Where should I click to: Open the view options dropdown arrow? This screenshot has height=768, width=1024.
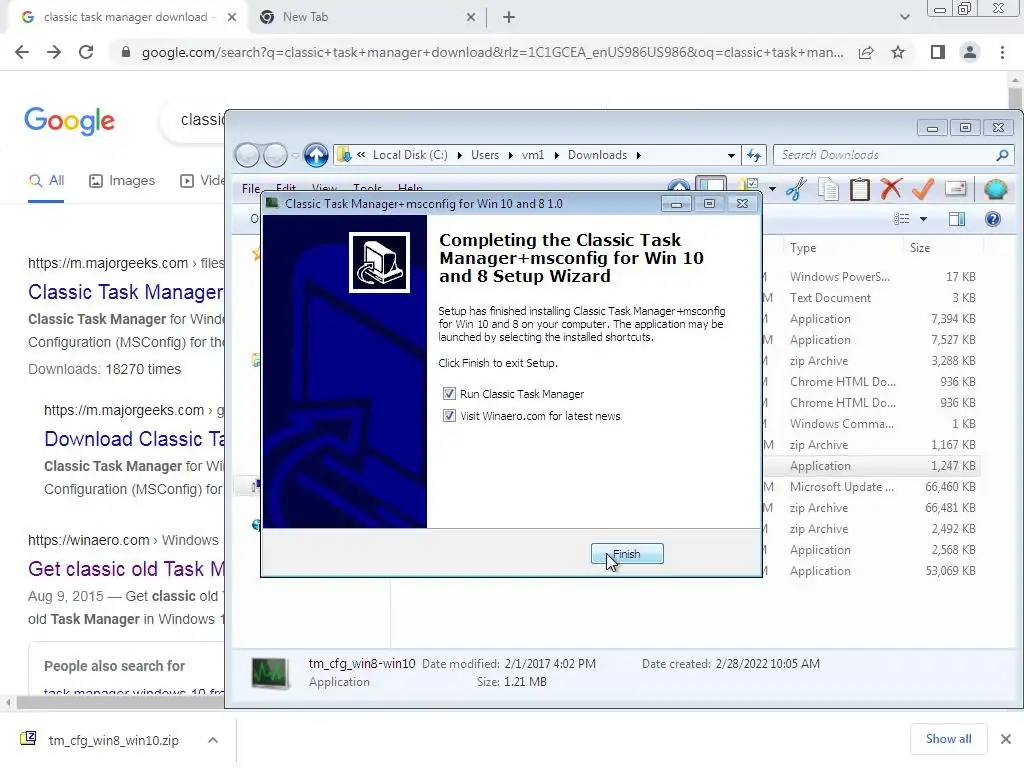(923, 219)
